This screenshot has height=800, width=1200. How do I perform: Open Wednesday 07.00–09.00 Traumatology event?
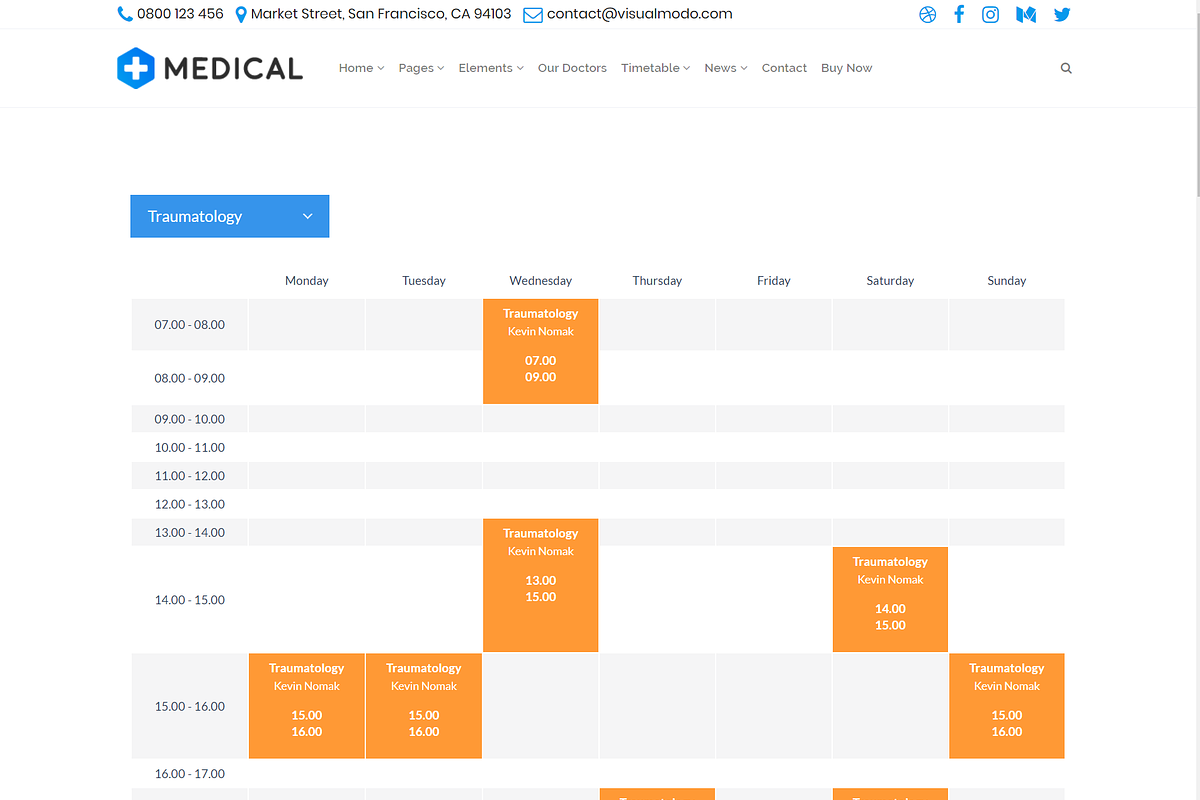click(540, 351)
